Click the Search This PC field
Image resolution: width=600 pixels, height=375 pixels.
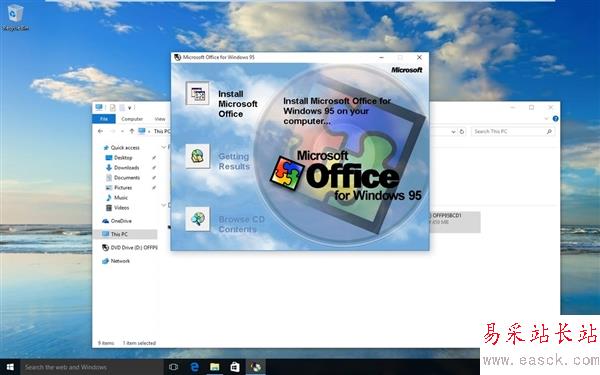coord(513,131)
